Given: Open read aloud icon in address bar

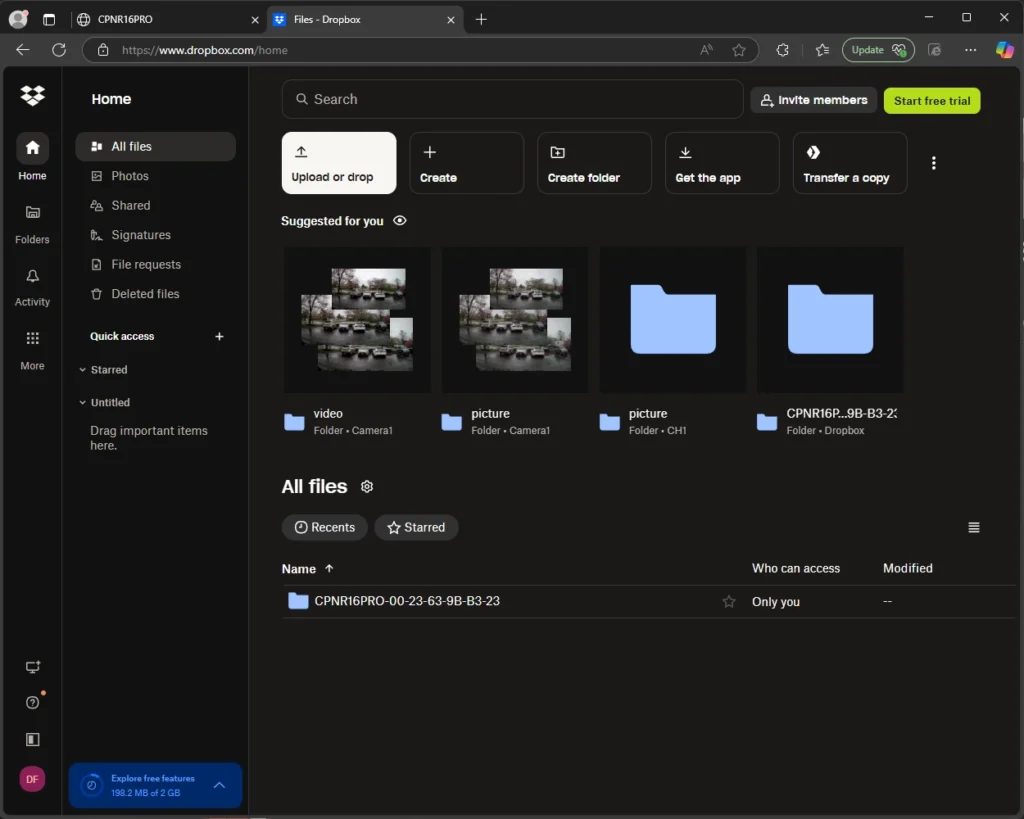Looking at the screenshot, I should click(706, 50).
